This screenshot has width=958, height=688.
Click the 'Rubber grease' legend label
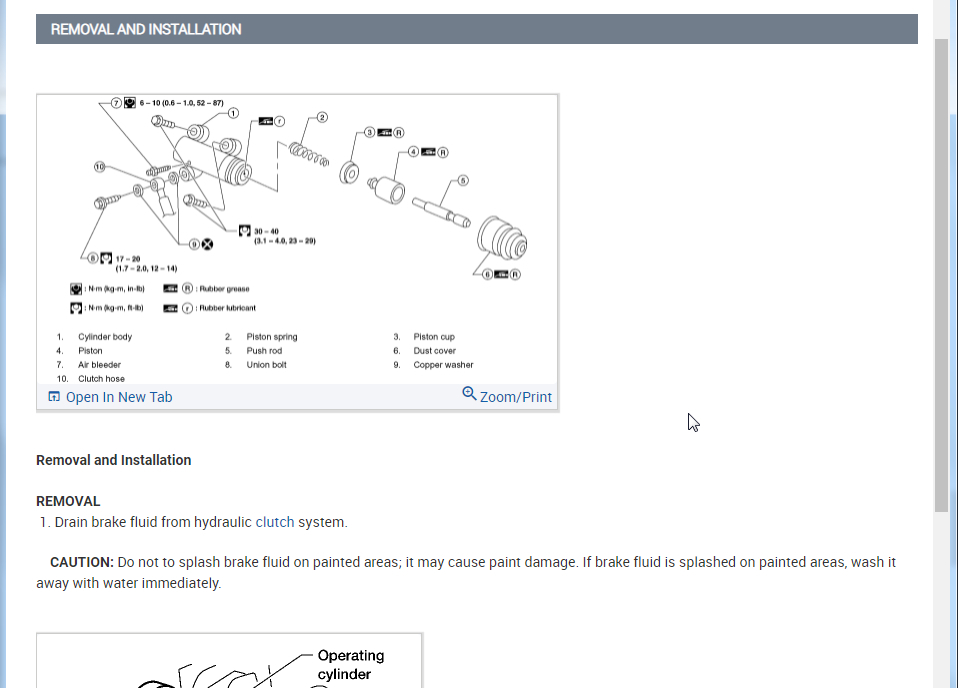[x=224, y=288]
